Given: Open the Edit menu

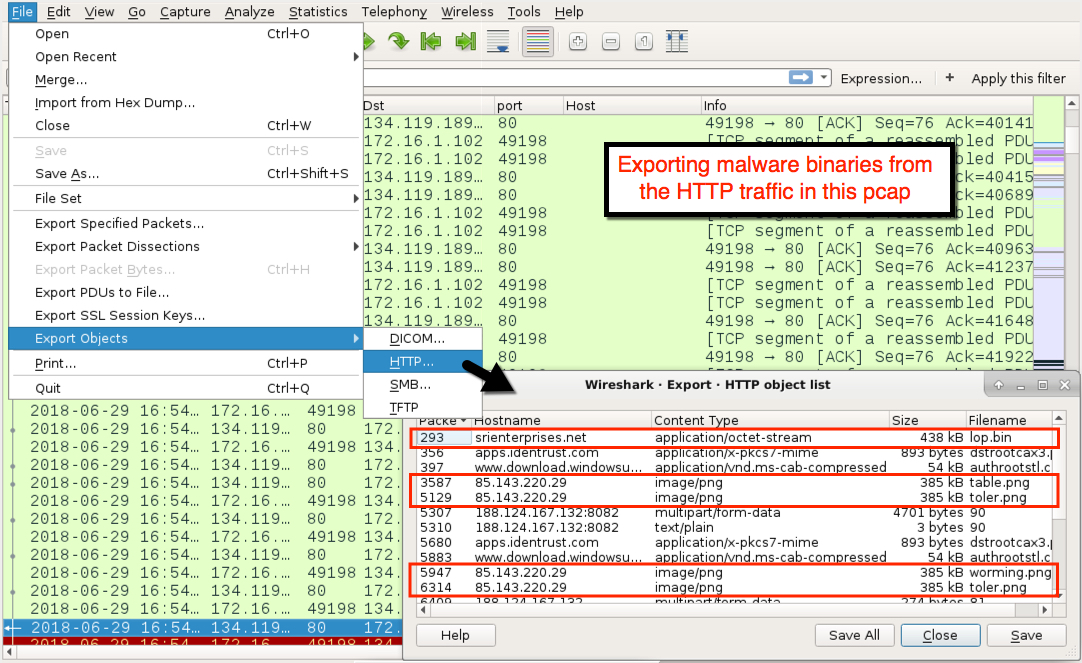Looking at the screenshot, I should [59, 12].
